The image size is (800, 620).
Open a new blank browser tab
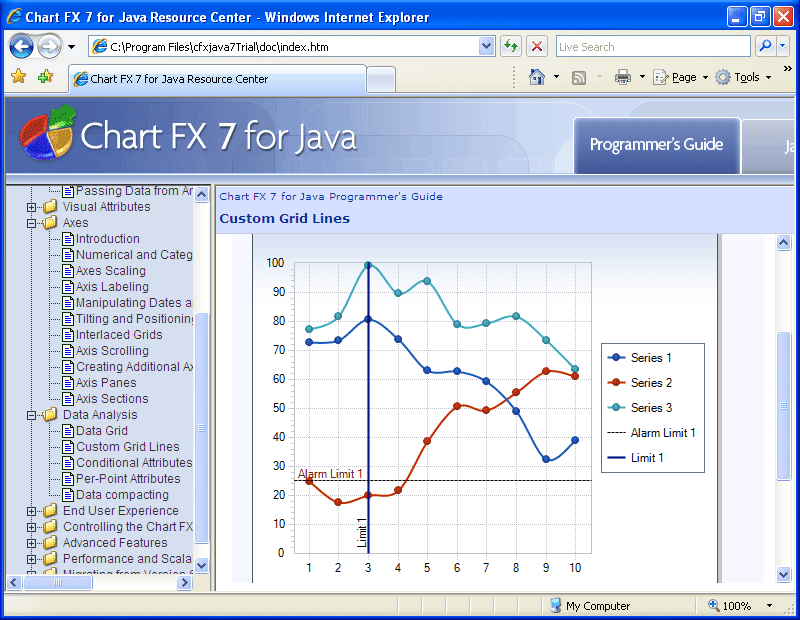coord(381,79)
